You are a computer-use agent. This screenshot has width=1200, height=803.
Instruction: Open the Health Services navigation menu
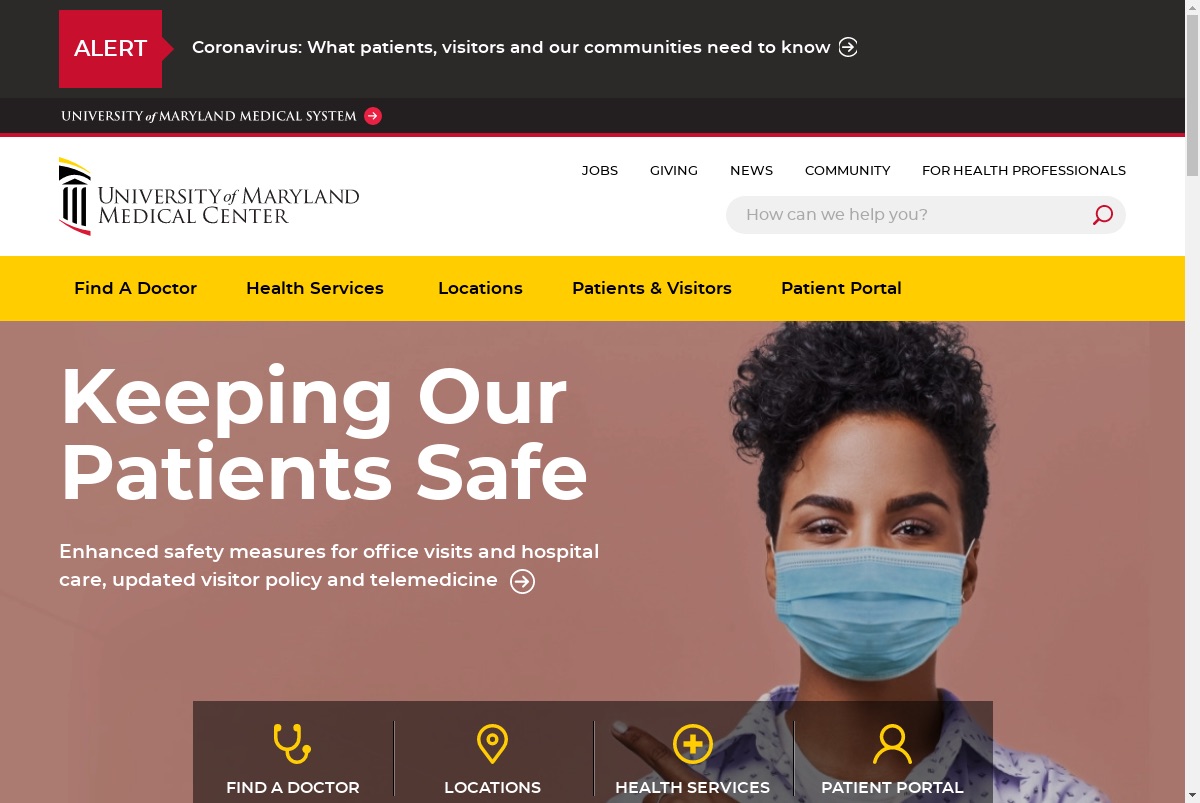[315, 288]
